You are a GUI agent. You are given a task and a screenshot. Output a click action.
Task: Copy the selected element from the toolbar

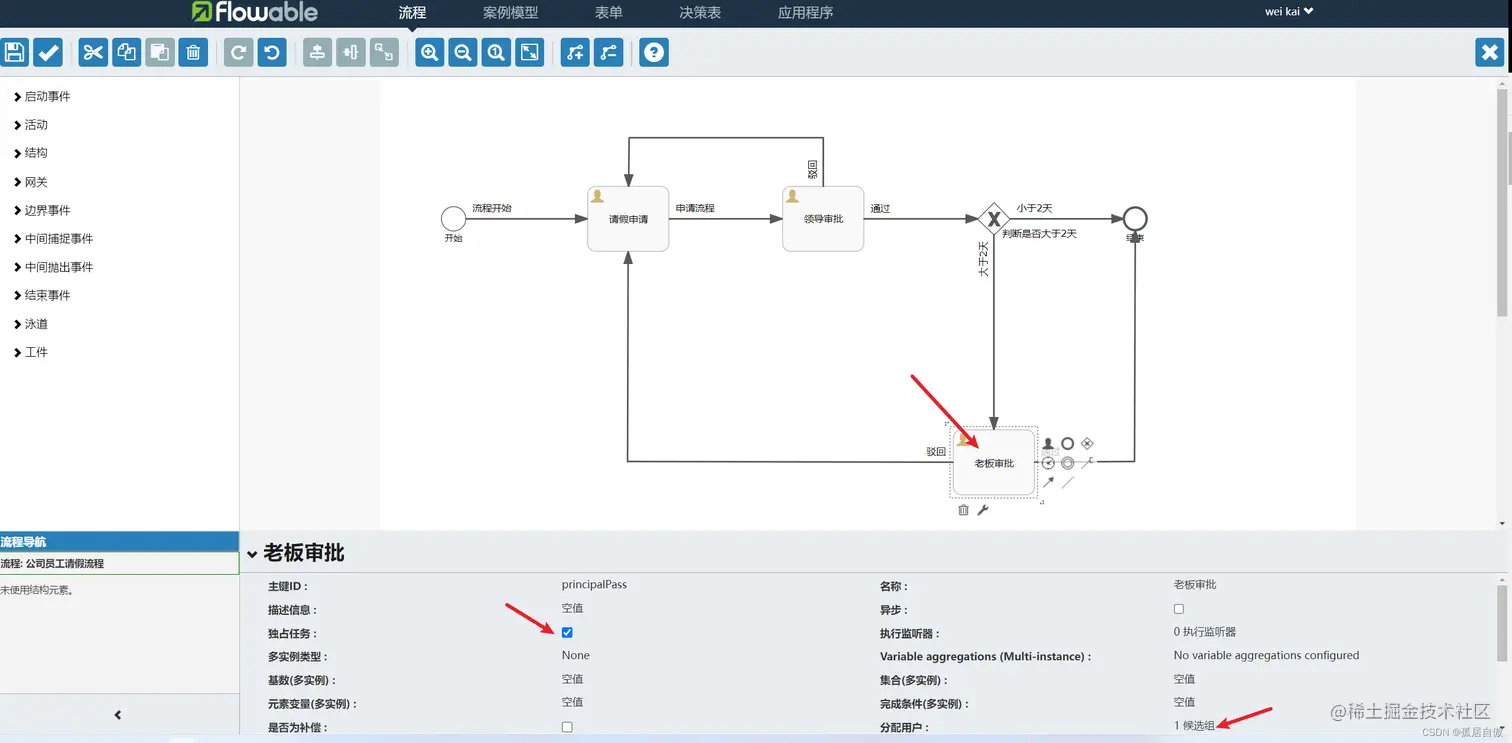(126, 52)
